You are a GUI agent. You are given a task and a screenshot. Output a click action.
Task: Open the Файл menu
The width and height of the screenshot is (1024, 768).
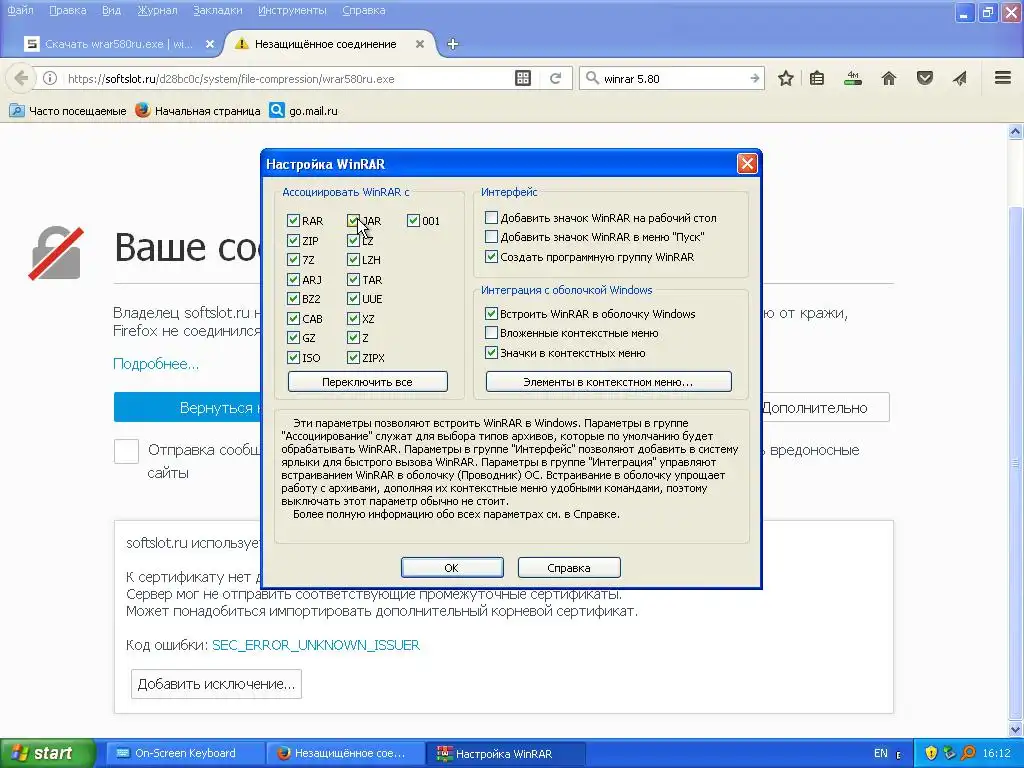coord(20,10)
